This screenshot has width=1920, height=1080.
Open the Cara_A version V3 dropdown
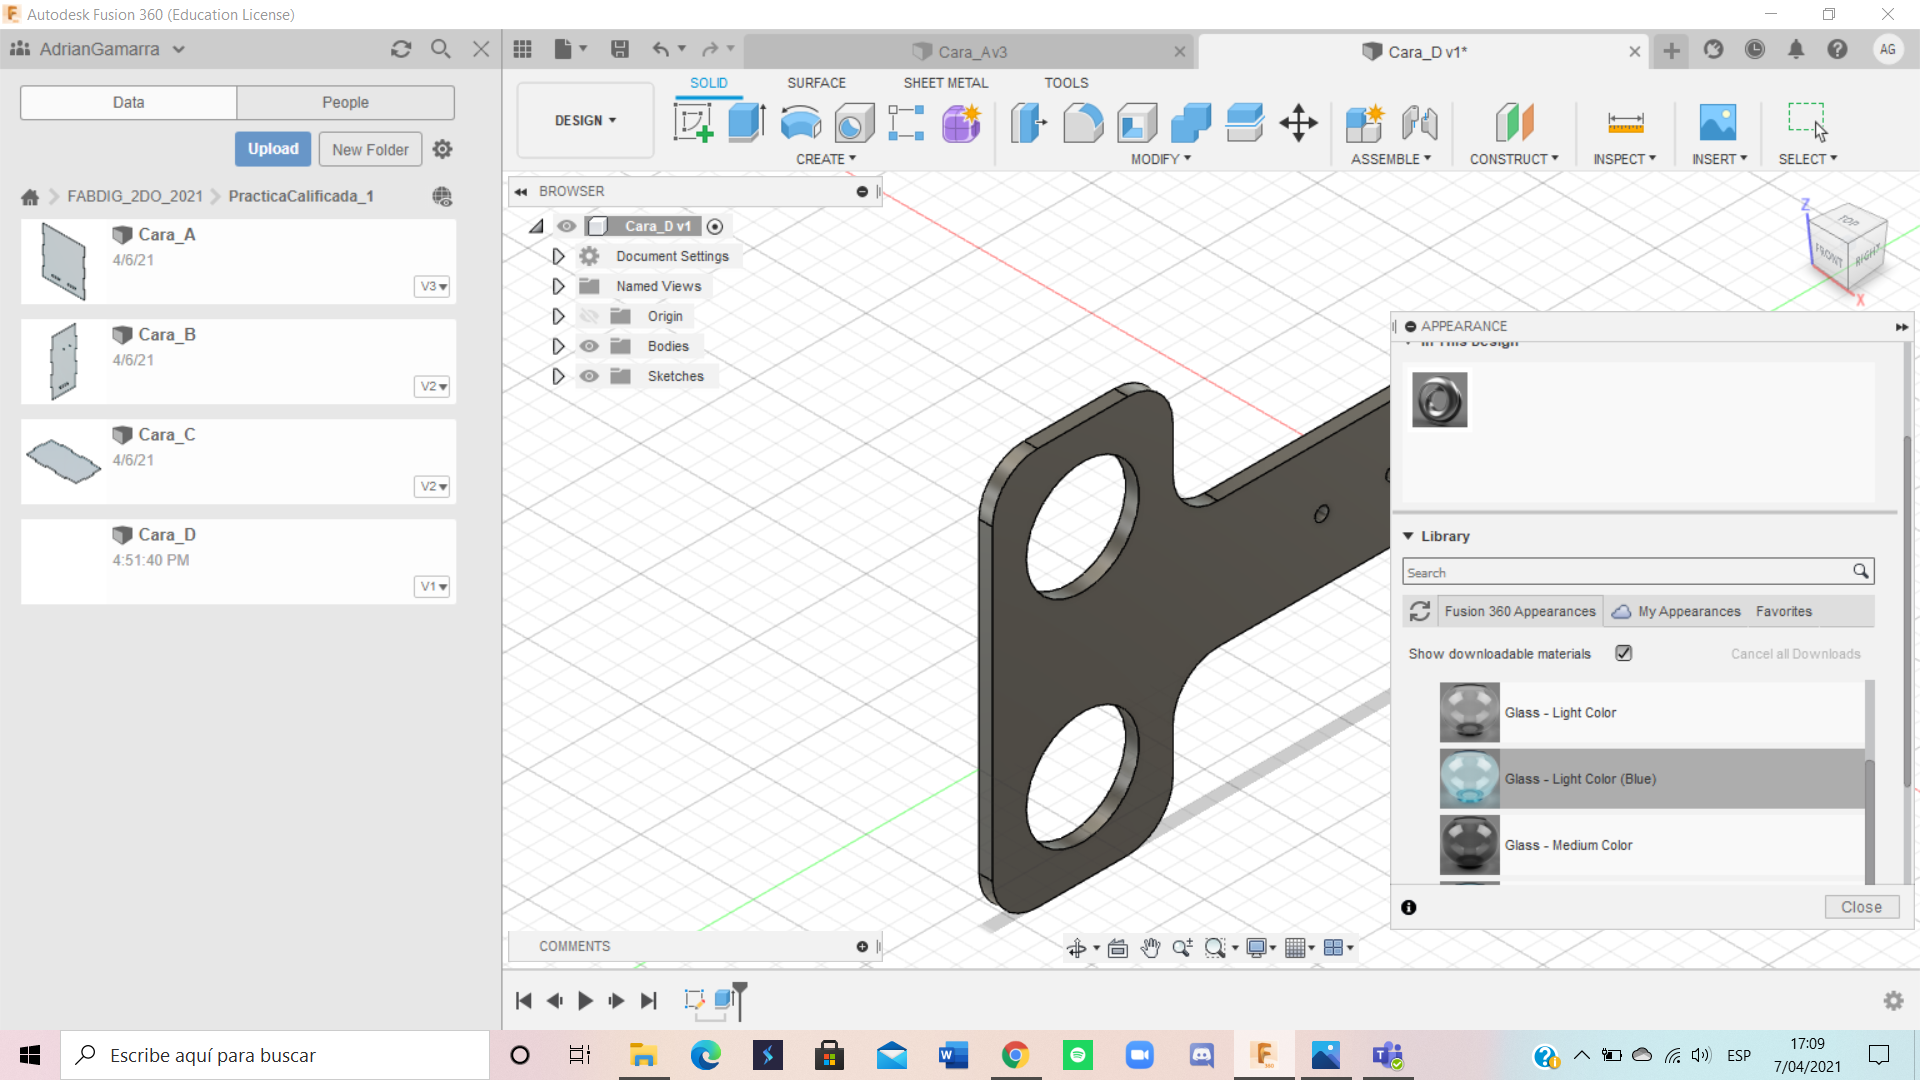432,287
